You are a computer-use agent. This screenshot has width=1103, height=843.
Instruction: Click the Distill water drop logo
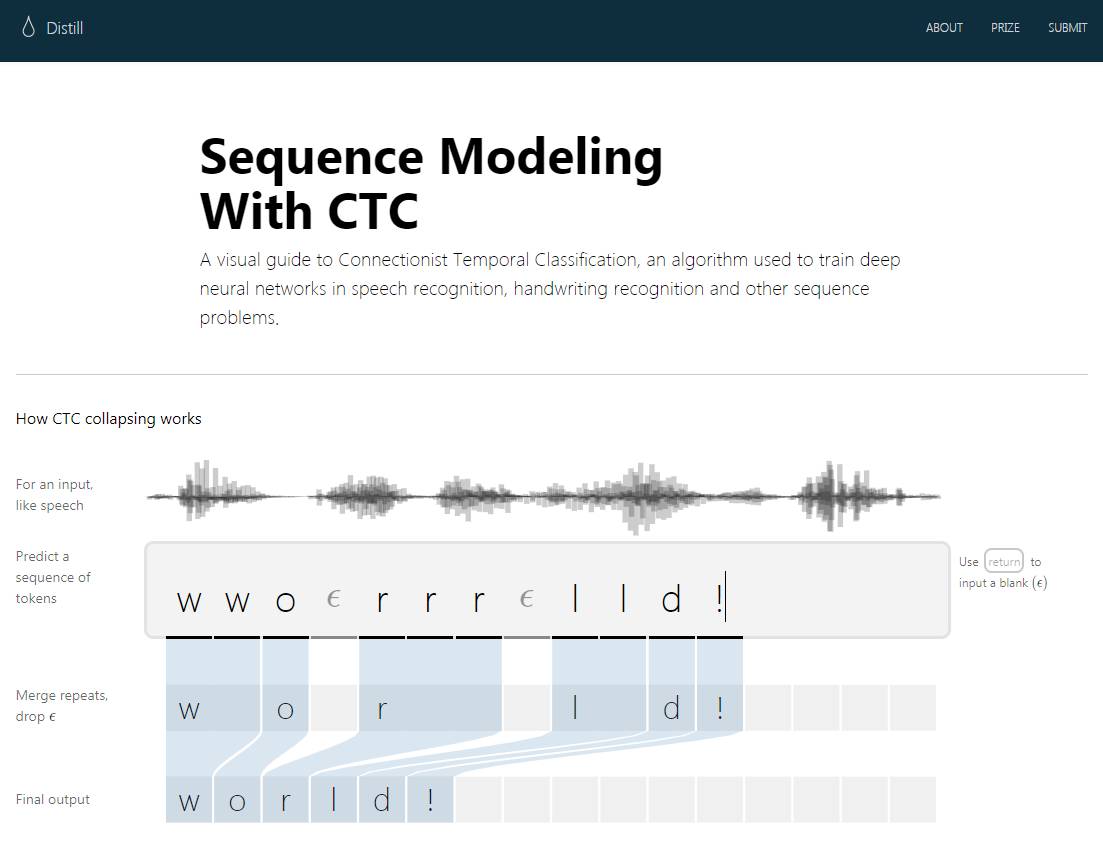coord(28,27)
